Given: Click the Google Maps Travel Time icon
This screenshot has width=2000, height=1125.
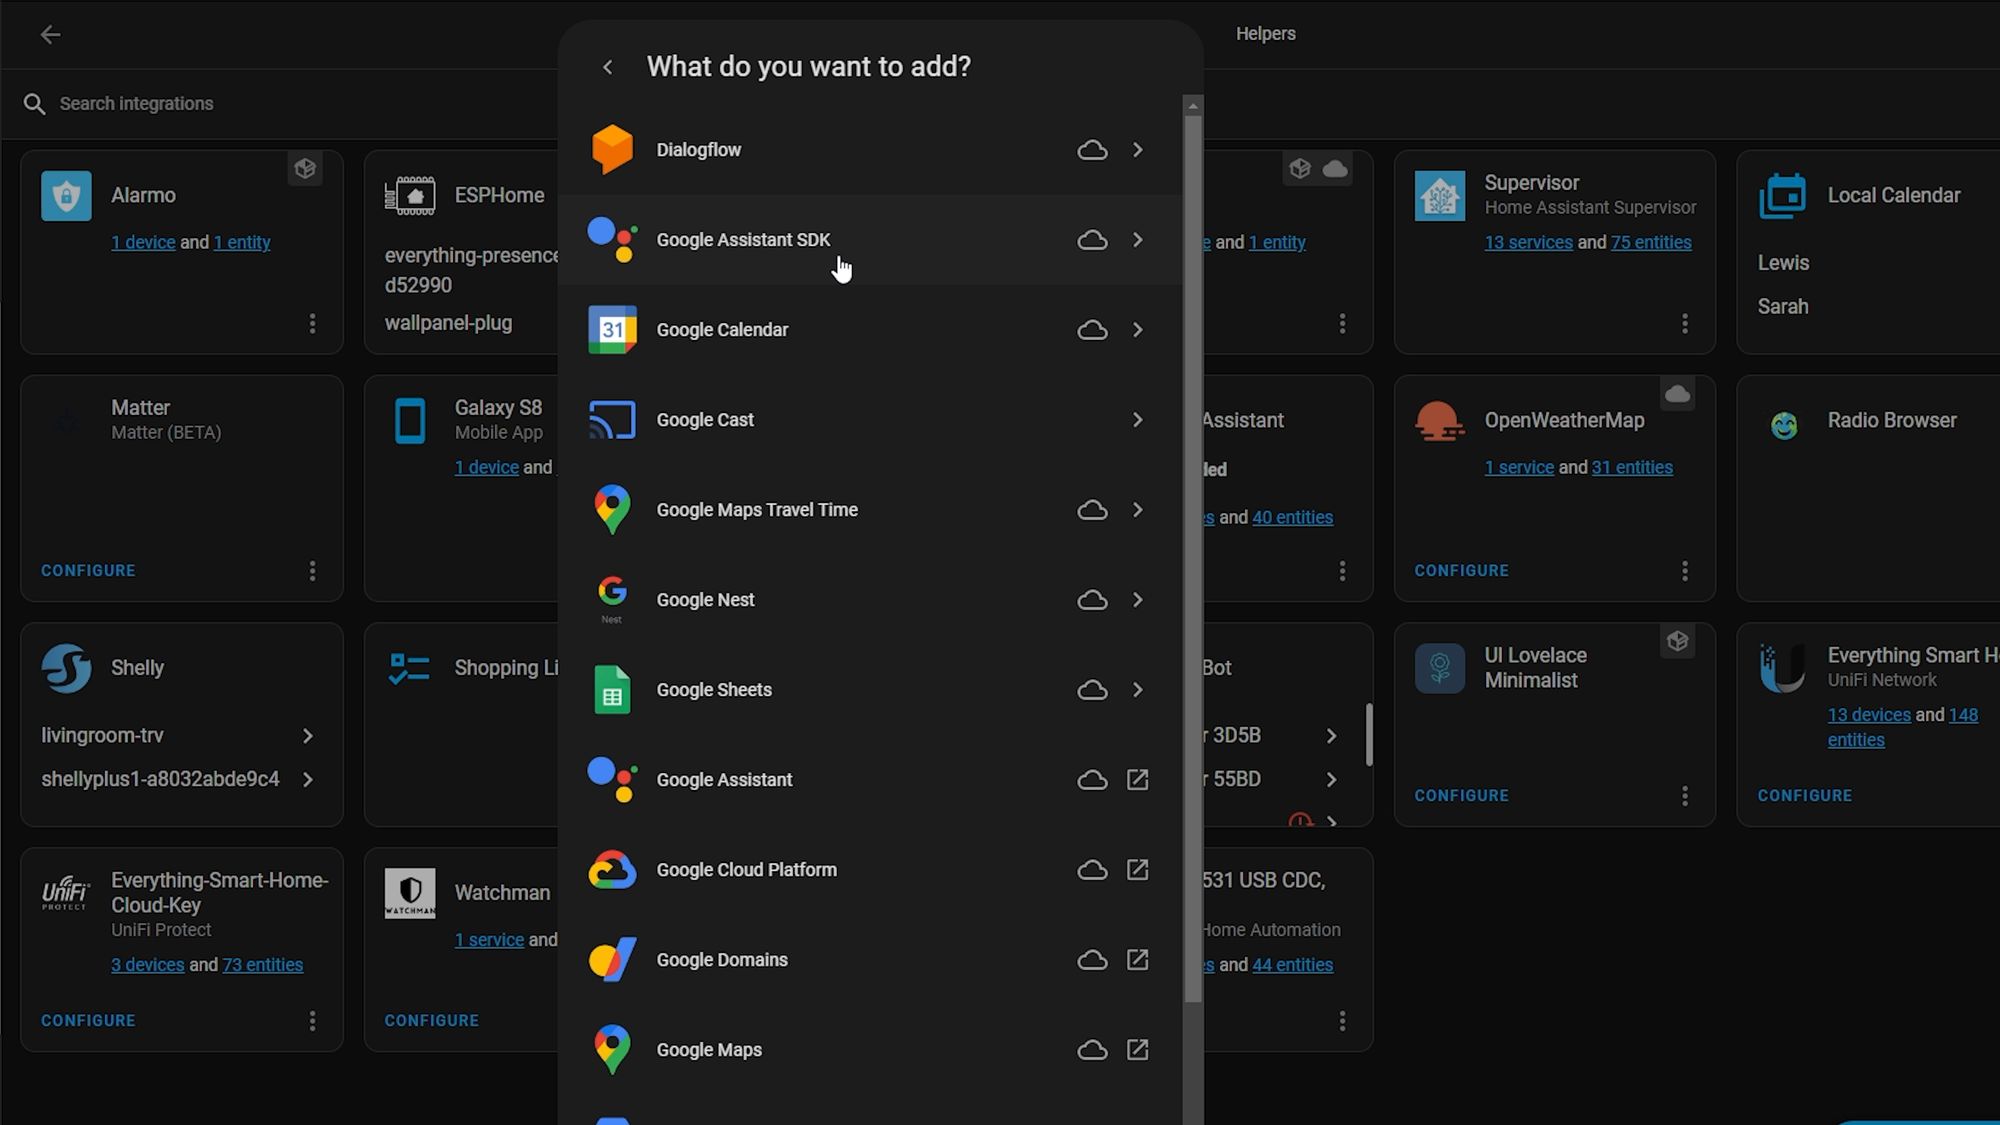Looking at the screenshot, I should click(x=611, y=508).
